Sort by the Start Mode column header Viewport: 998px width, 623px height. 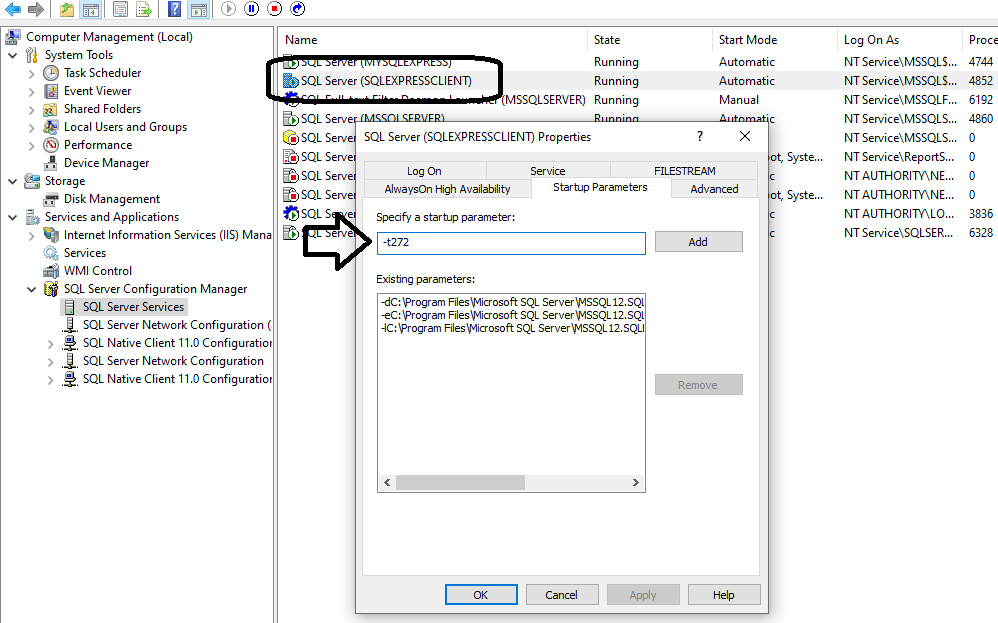click(x=774, y=39)
